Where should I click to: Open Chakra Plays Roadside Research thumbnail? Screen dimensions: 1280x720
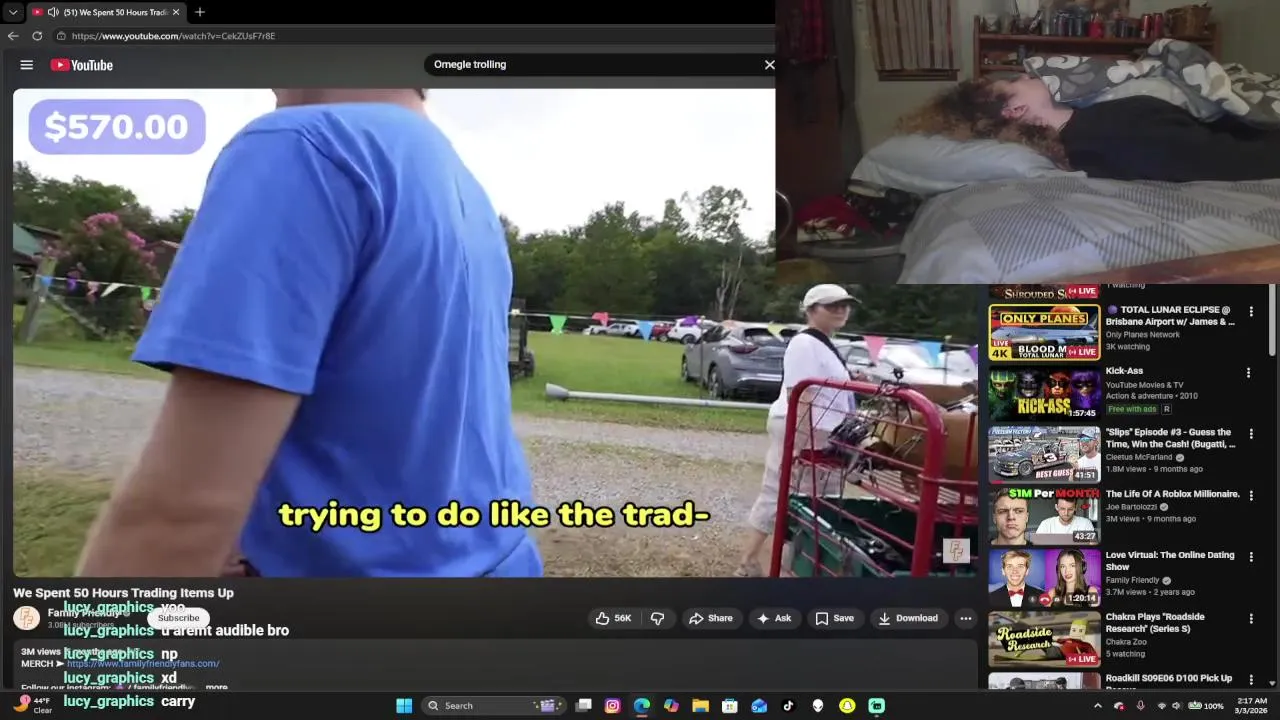tap(1044, 639)
